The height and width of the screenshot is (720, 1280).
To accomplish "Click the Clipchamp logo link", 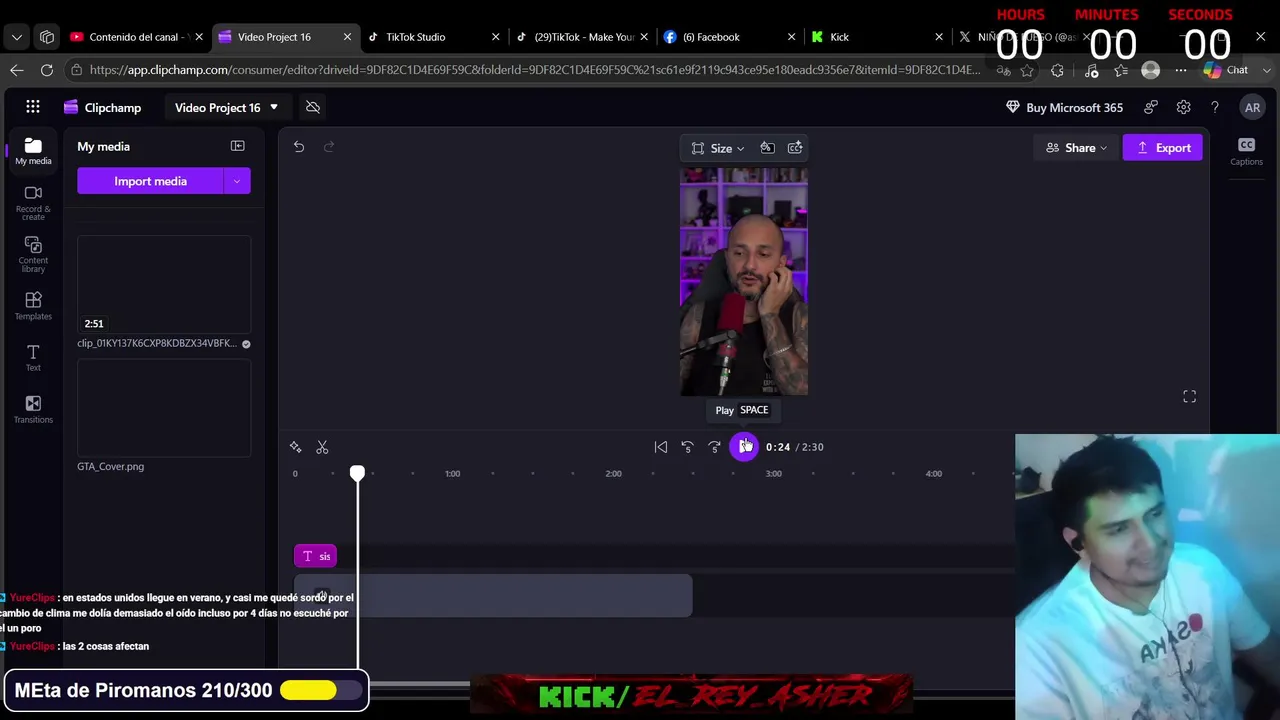I will coord(102,107).
